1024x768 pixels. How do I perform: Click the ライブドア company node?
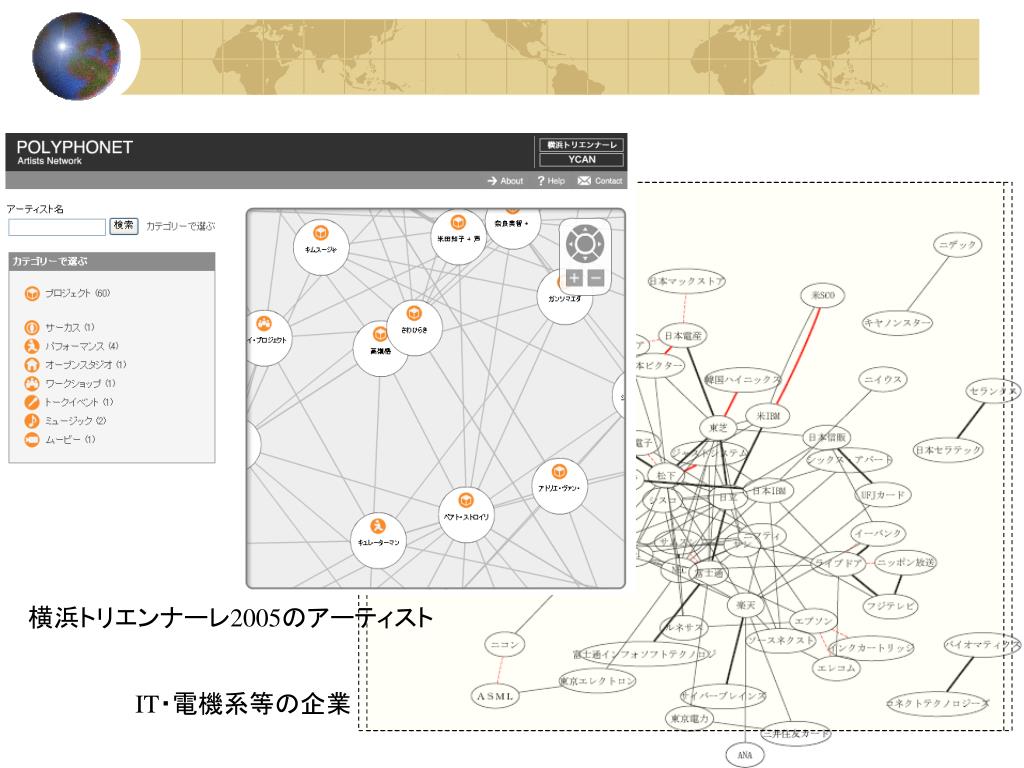click(x=838, y=562)
